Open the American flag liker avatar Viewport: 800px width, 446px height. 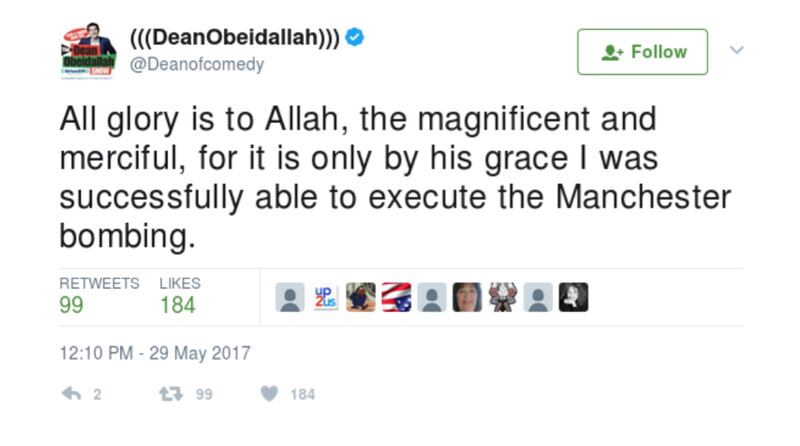(397, 297)
